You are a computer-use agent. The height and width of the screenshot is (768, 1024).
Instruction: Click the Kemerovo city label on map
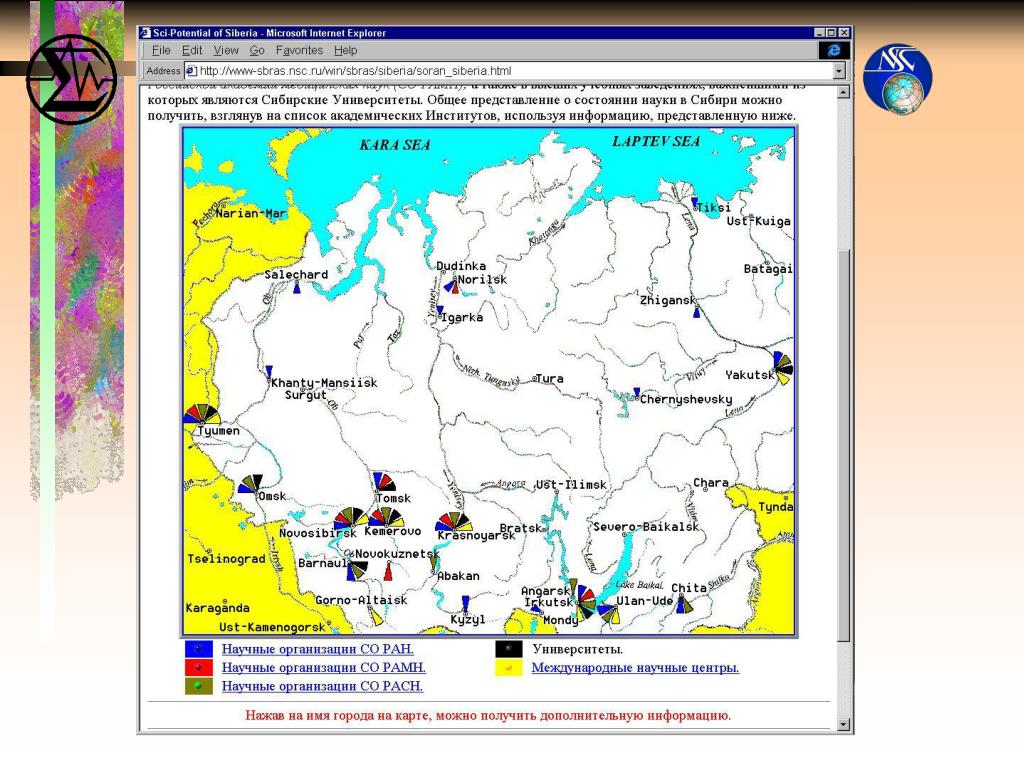pos(392,531)
